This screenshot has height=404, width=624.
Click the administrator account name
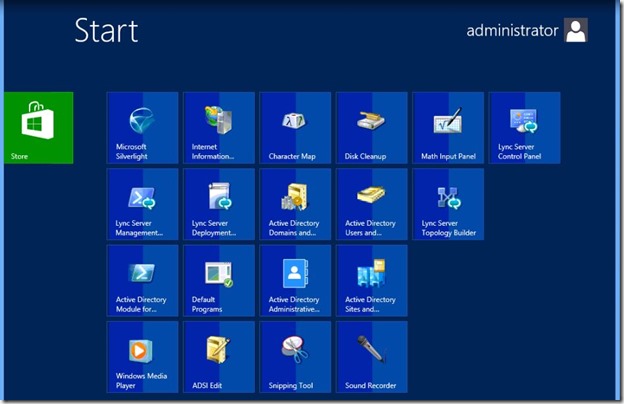pos(512,31)
